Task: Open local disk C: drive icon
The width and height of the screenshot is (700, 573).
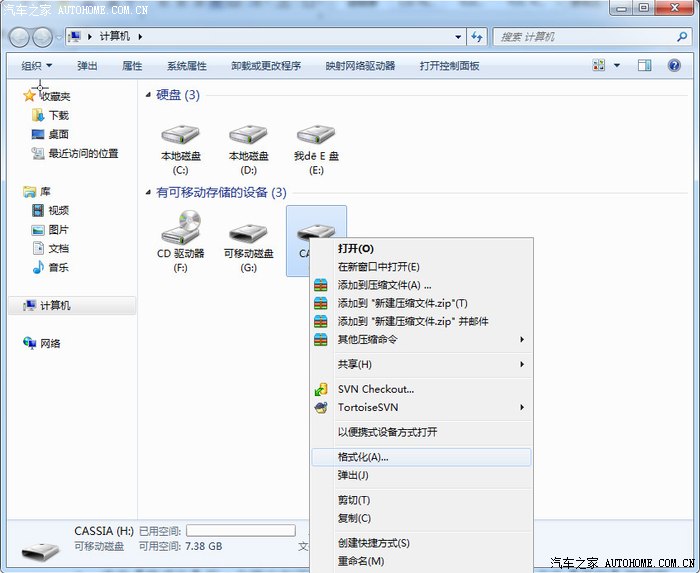Action: point(181,137)
